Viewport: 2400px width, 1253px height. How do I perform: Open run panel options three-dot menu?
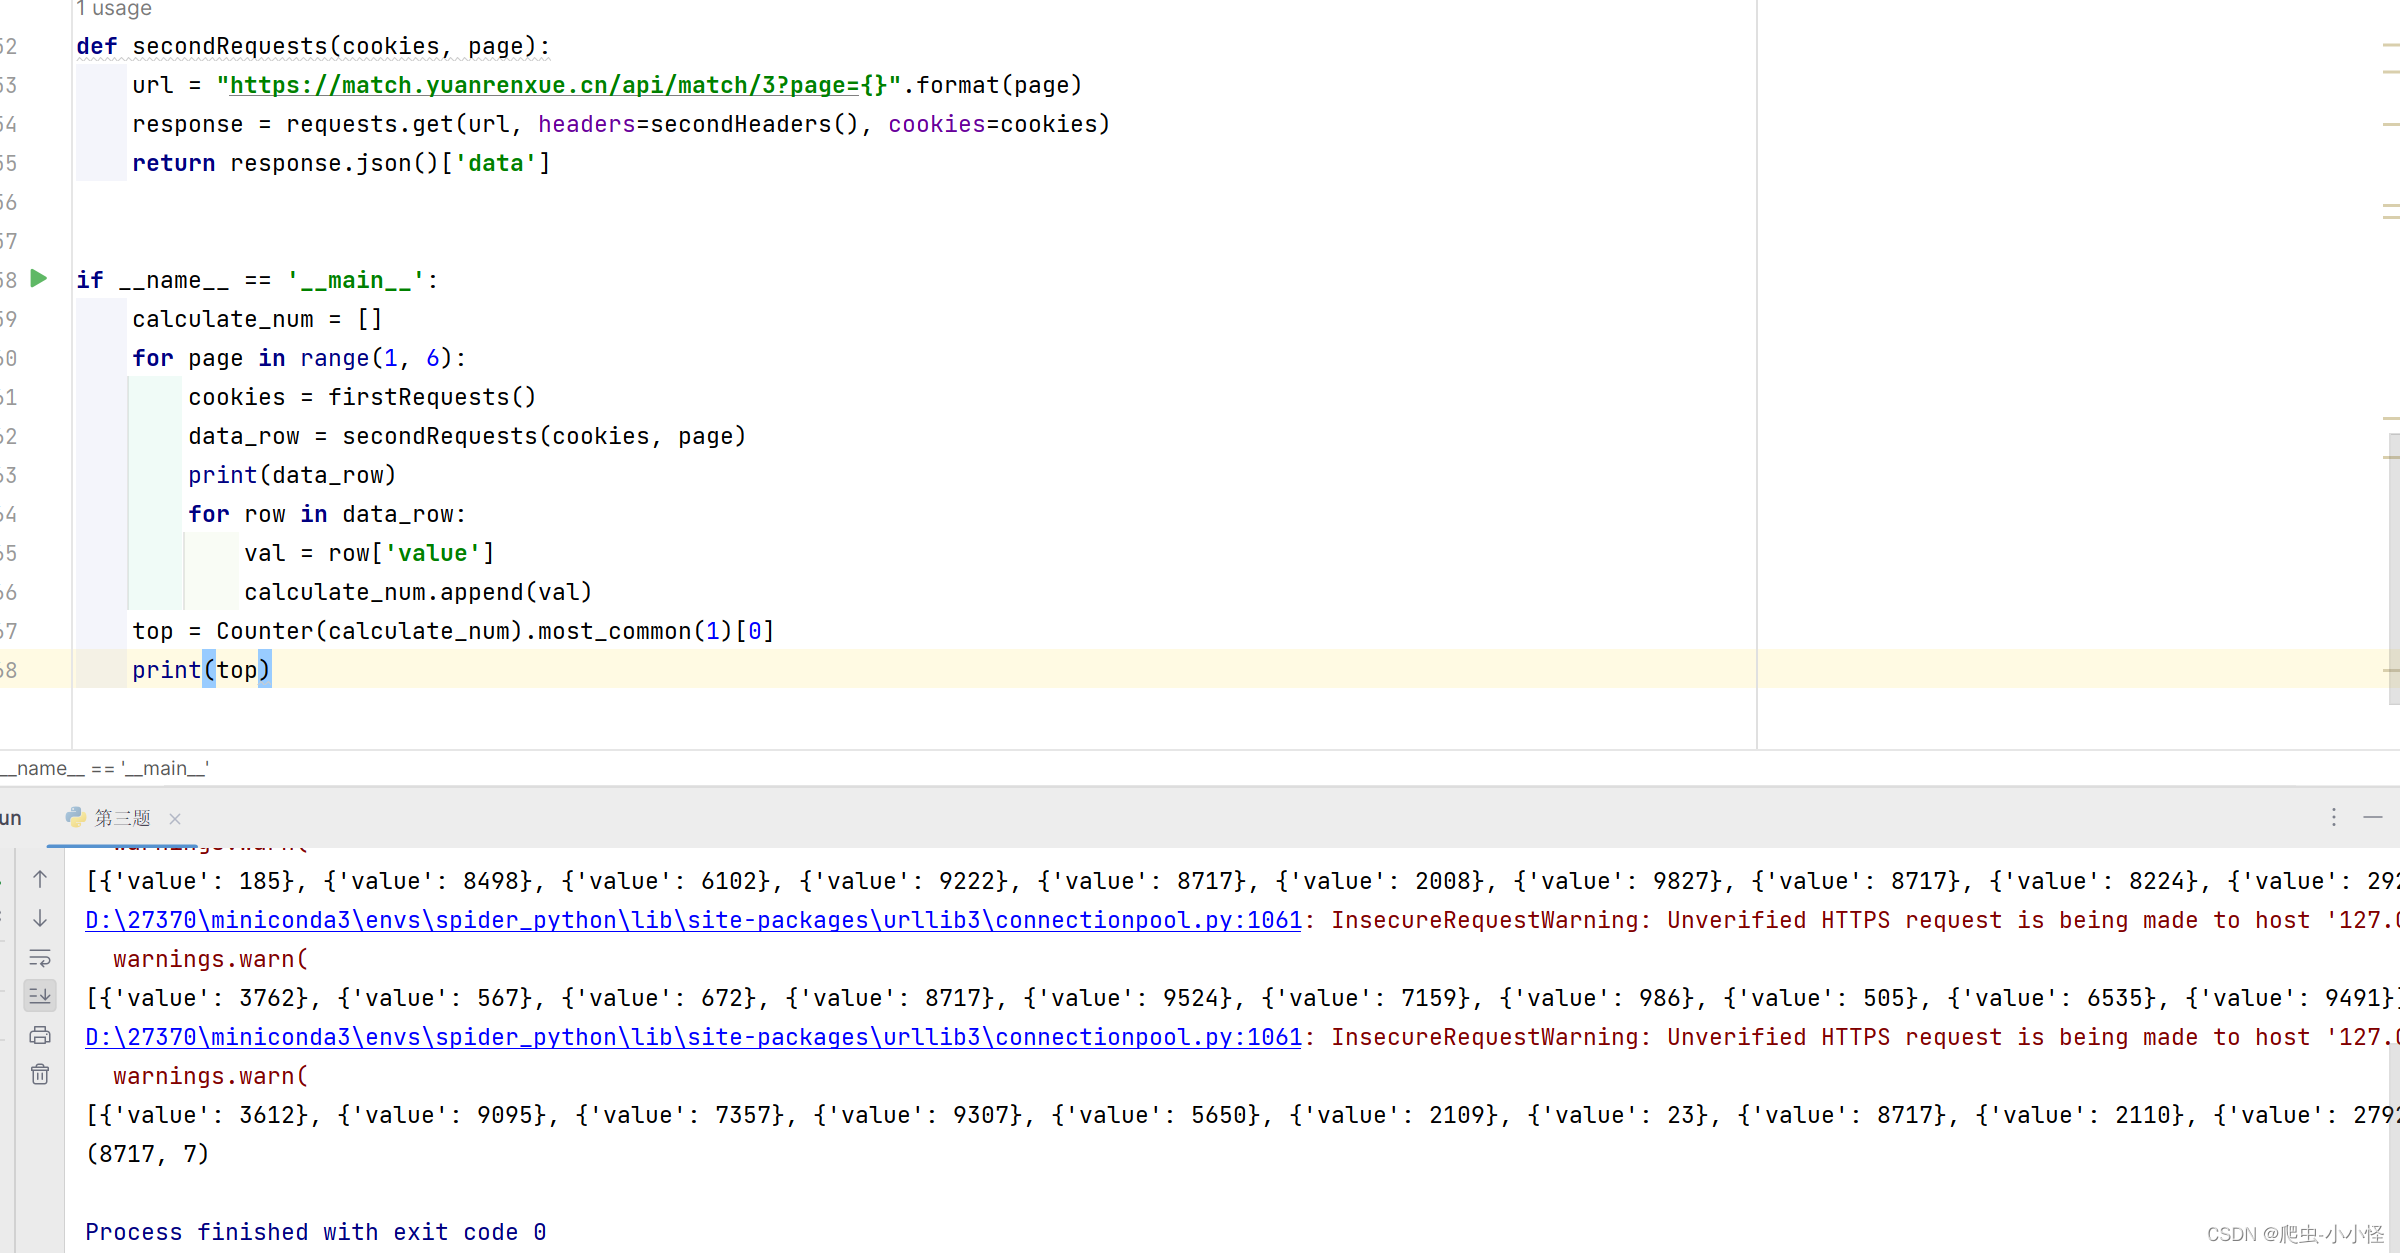pos(2334,817)
